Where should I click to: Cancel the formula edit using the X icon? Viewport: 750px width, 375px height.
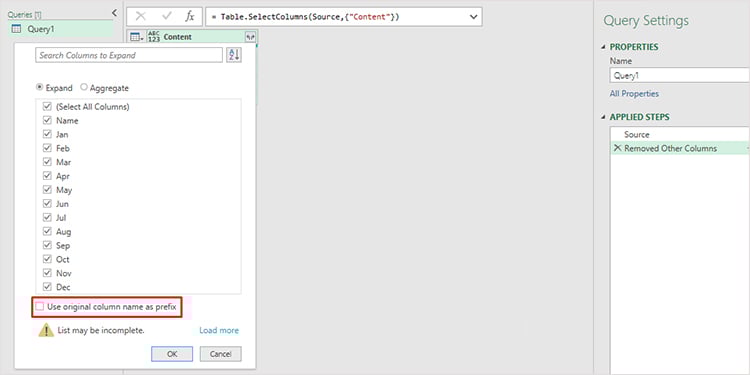tap(140, 16)
